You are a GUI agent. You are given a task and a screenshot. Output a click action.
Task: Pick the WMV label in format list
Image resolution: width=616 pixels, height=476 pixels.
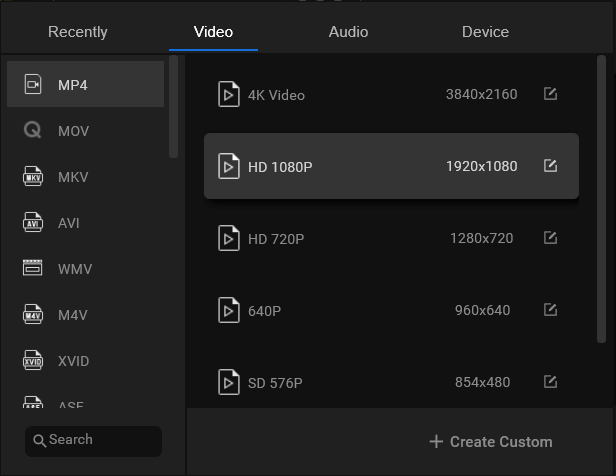point(75,269)
